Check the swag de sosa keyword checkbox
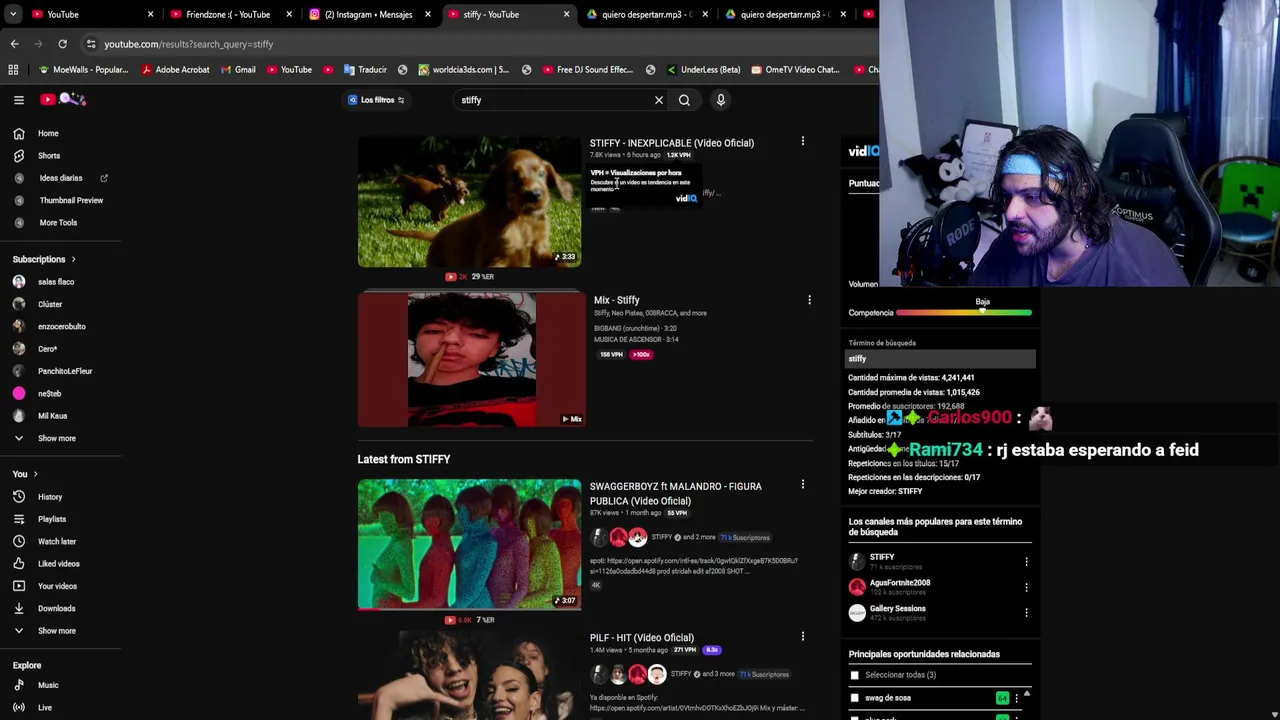The image size is (1280, 720). [x=854, y=698]
